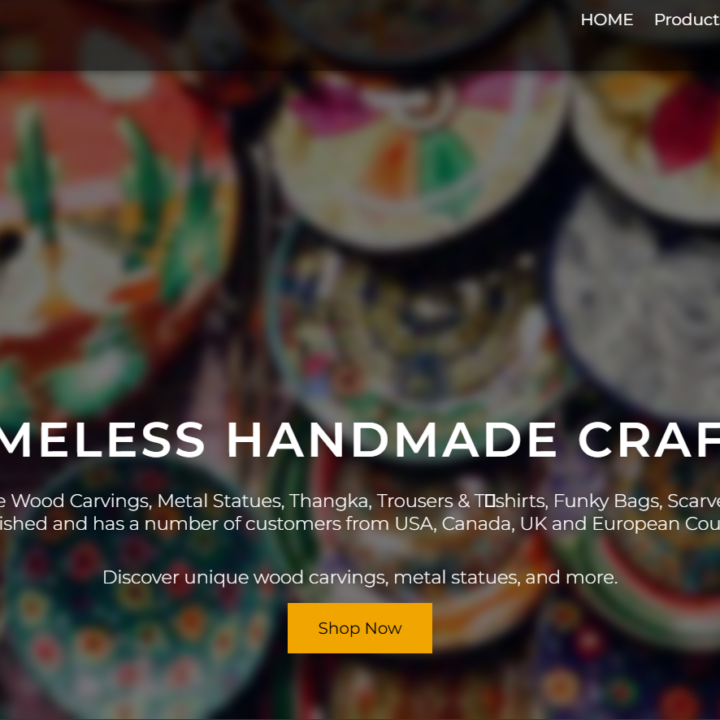This screenshot has width=720, height=720.
Task: Click the words Metal Statues in description
Action: [219, 501]
